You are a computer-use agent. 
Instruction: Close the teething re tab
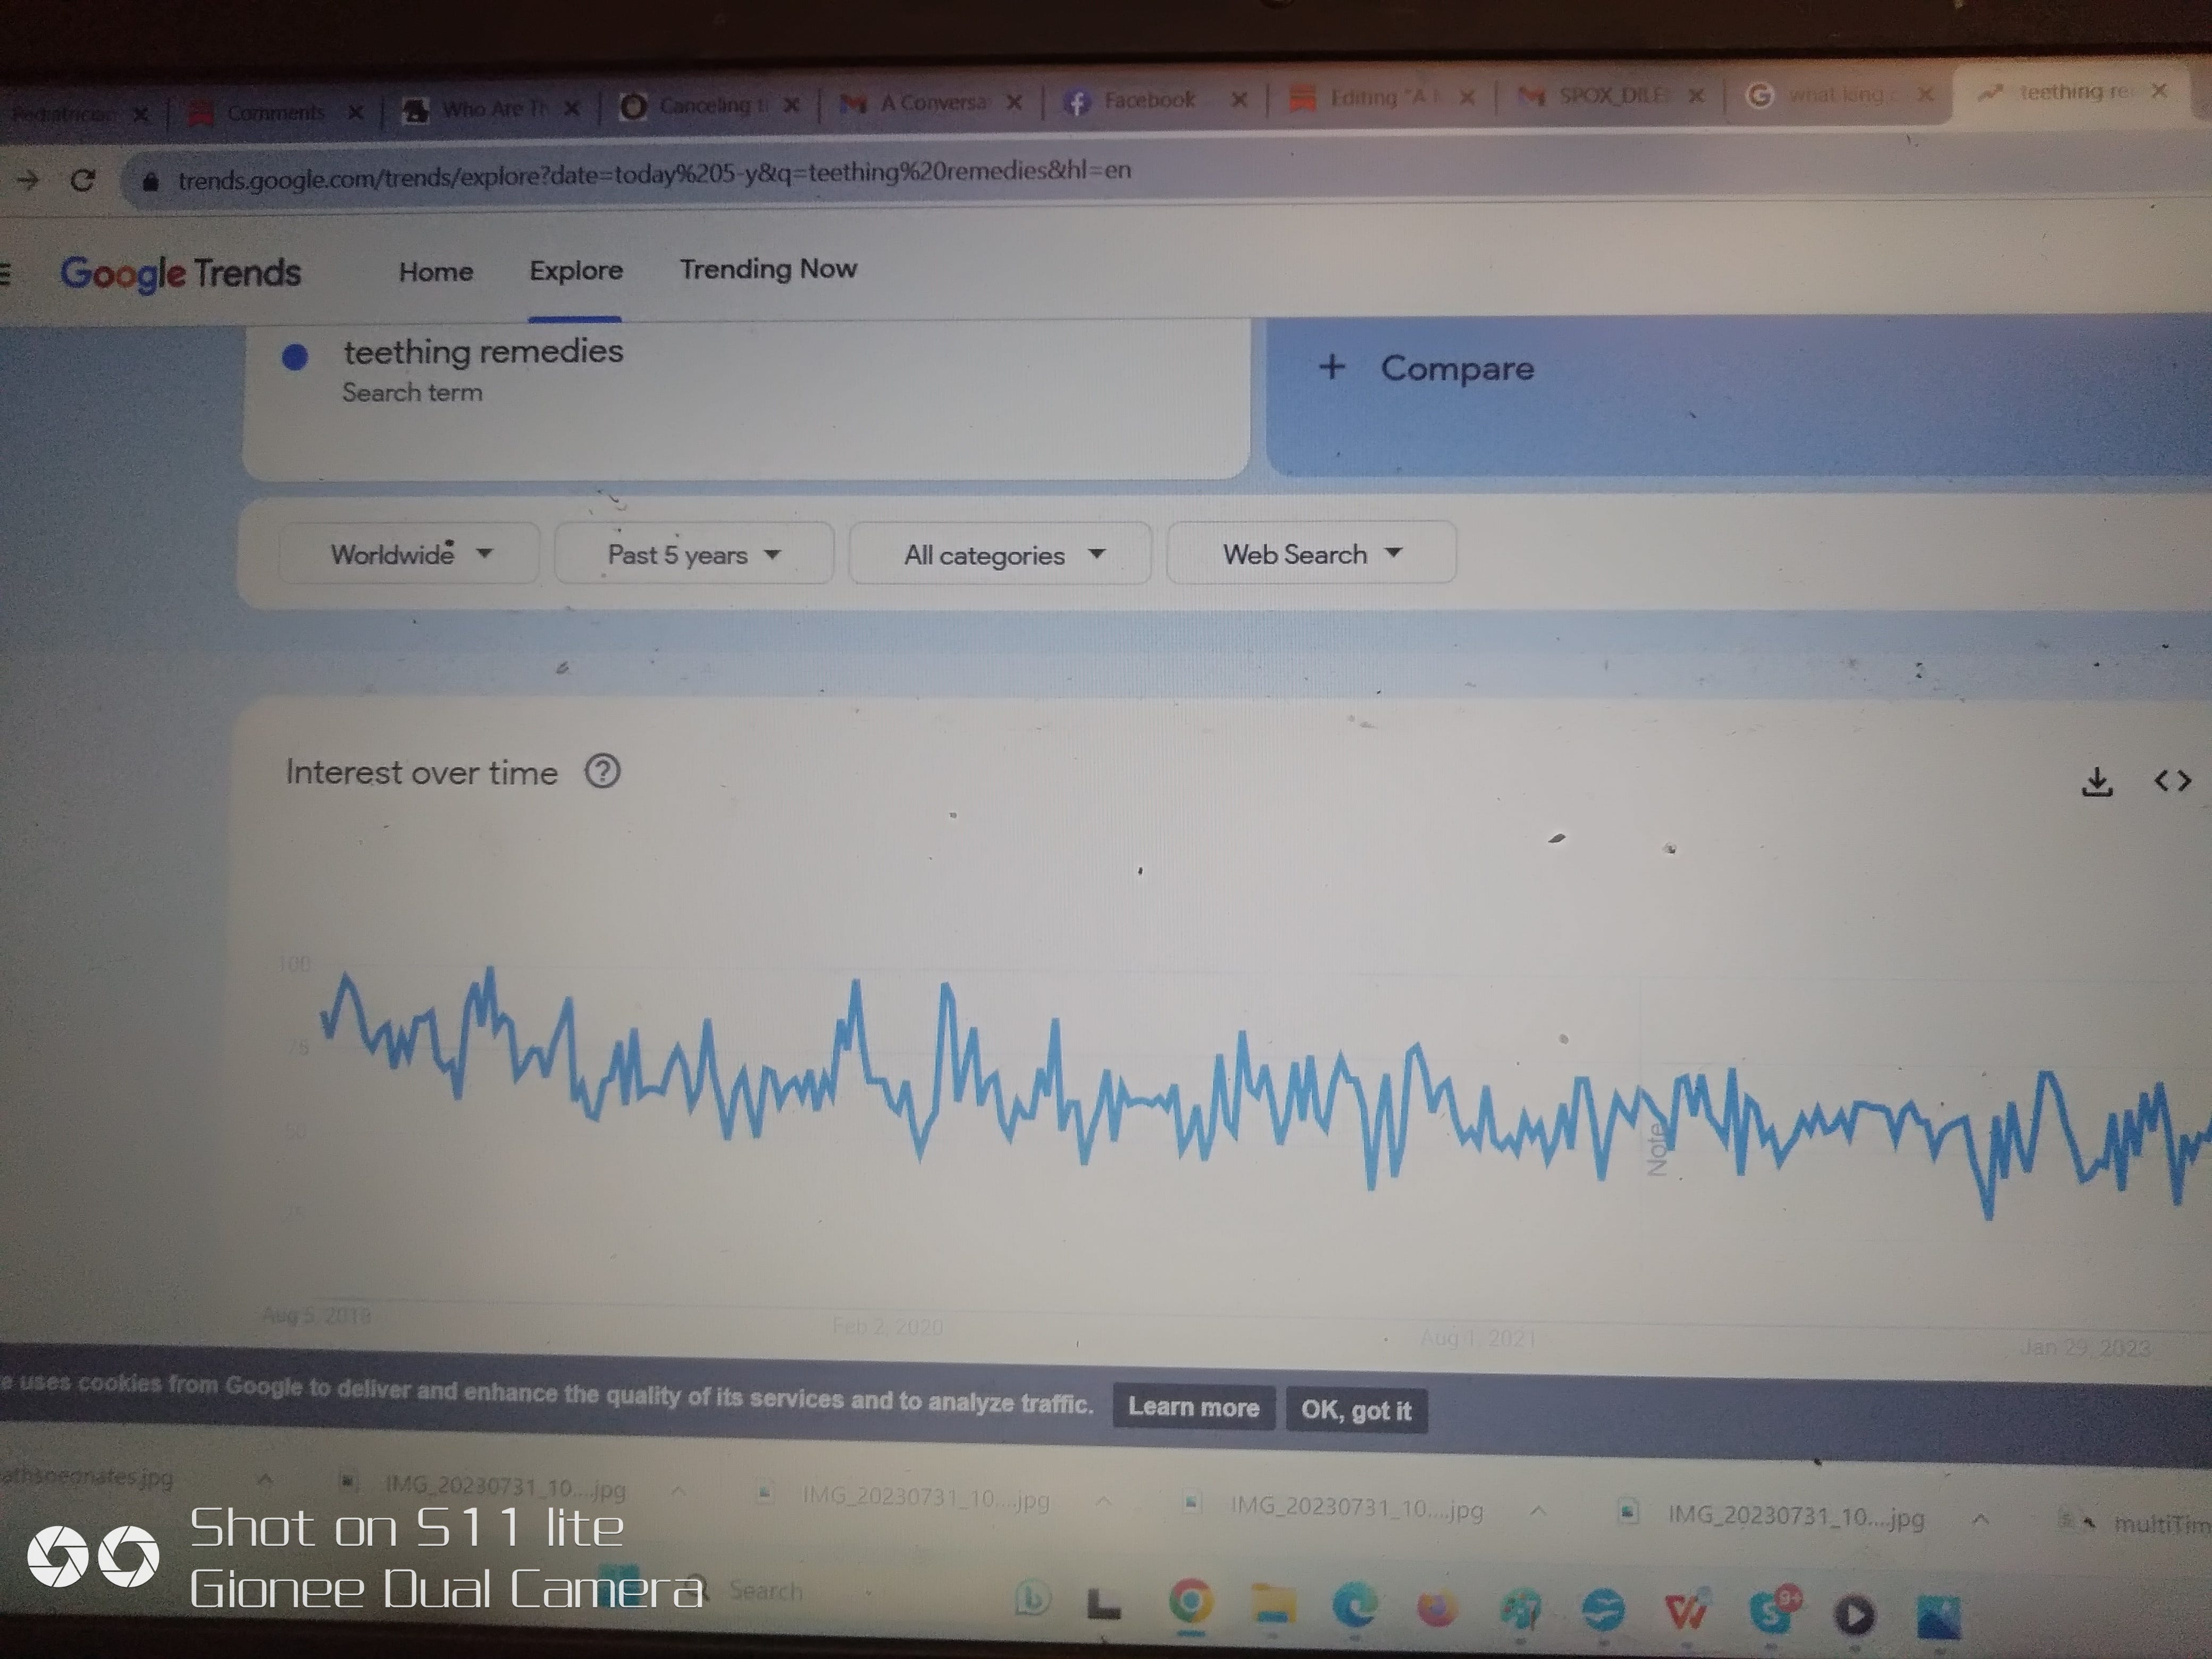coord(2159,91)
